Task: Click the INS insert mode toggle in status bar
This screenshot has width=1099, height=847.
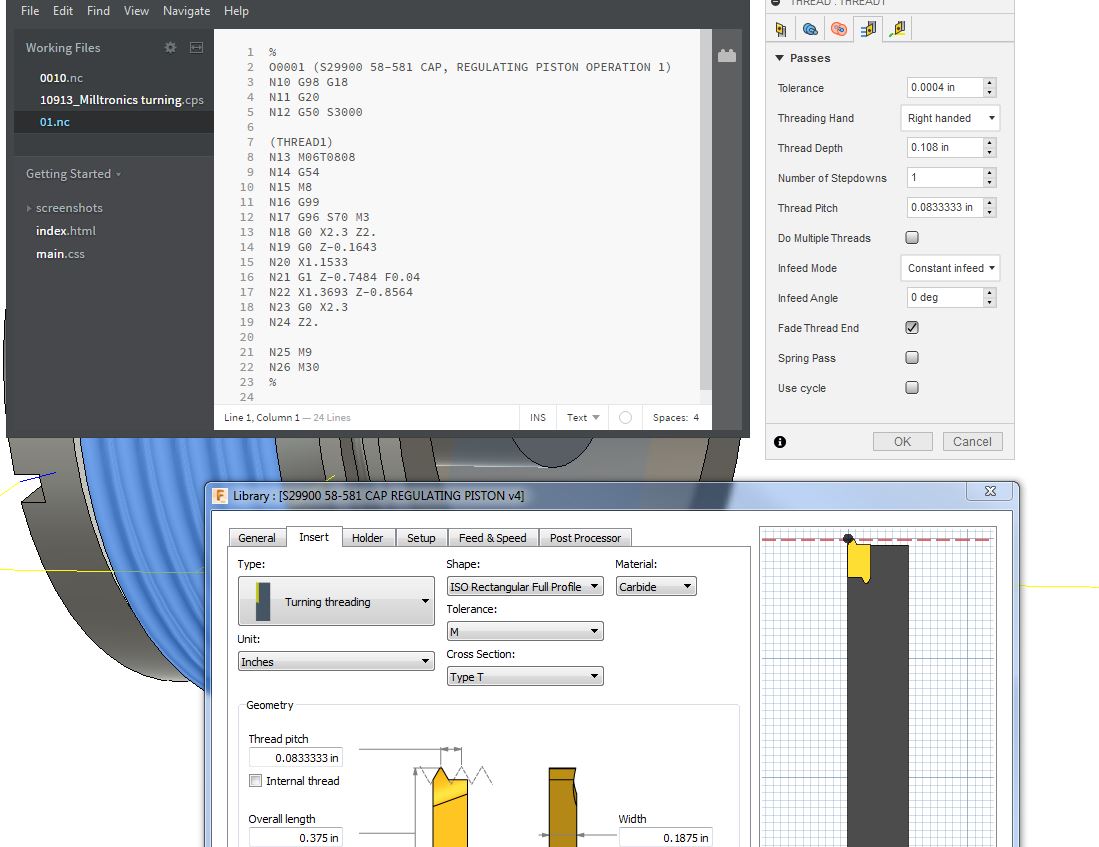Action: [x=538, y=417]
